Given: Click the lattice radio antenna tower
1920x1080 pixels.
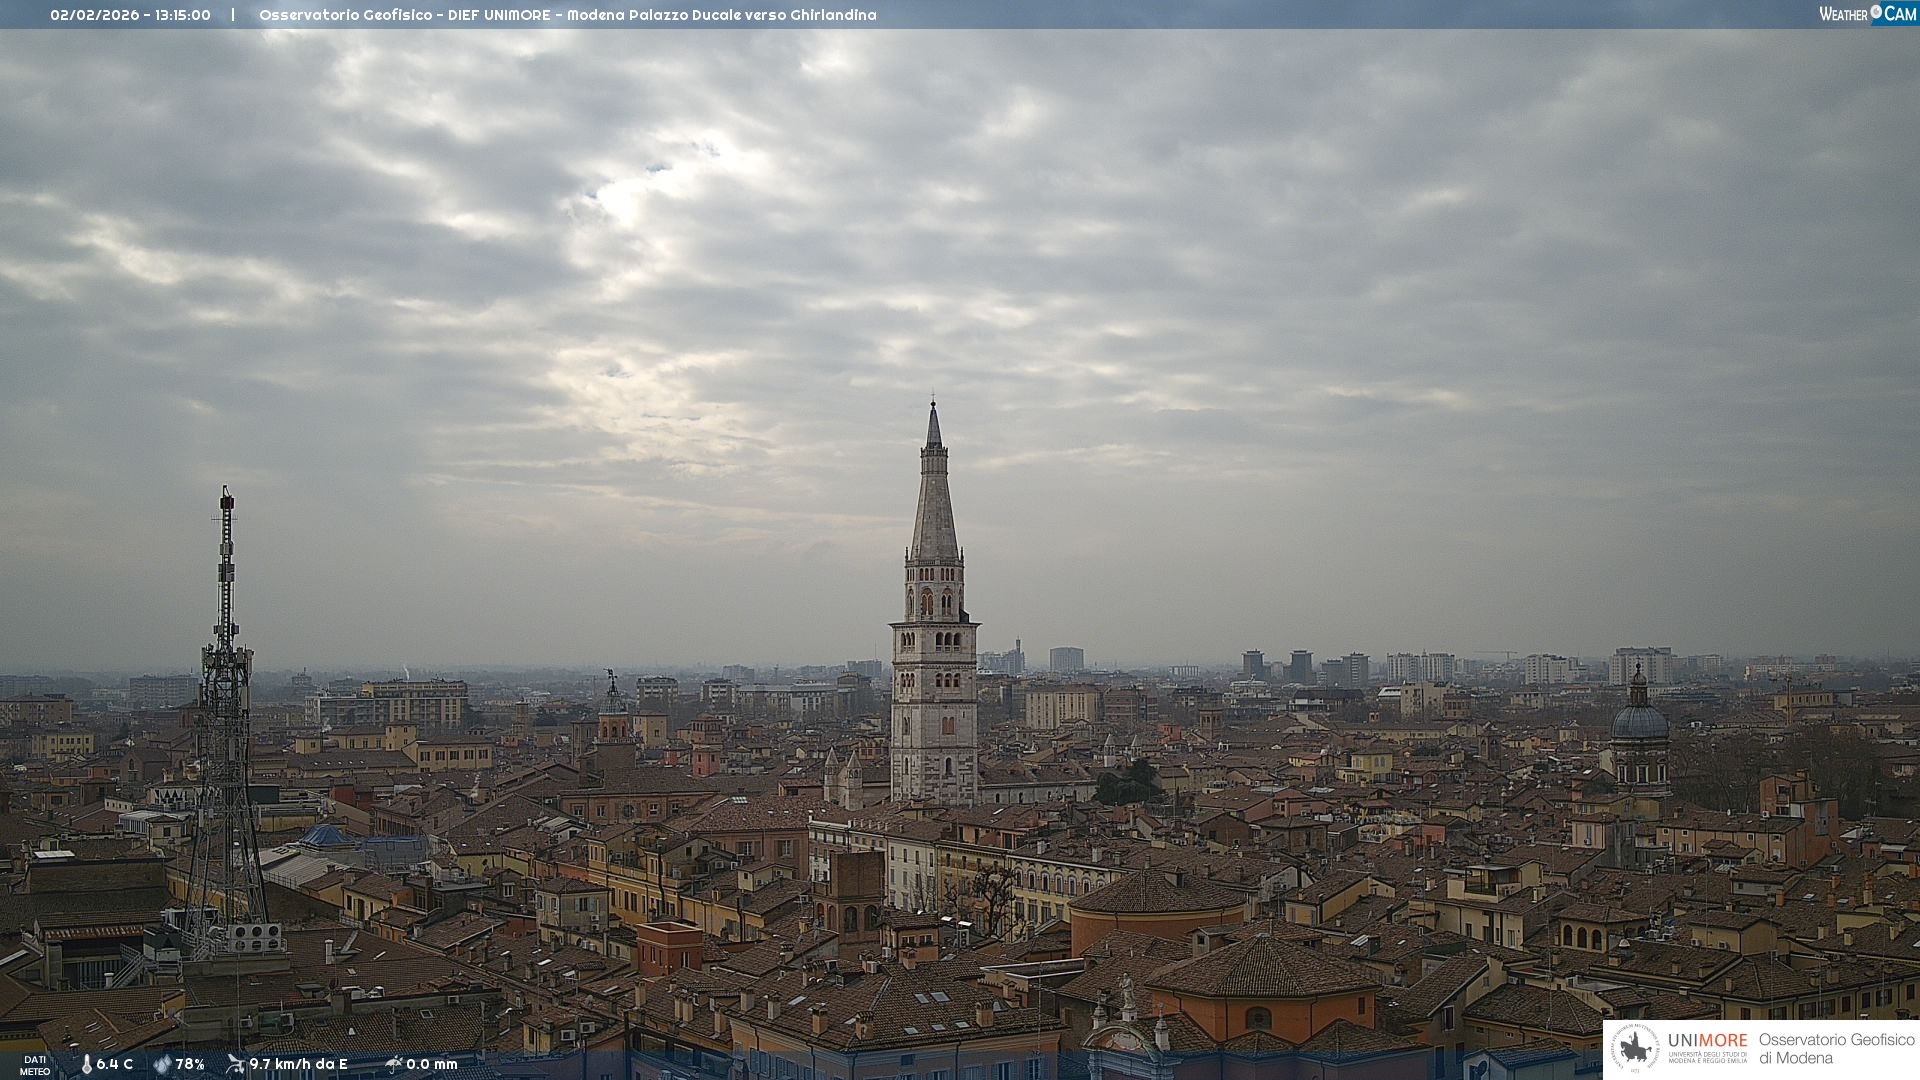Looking at the screenshot, I should [226, 700].
